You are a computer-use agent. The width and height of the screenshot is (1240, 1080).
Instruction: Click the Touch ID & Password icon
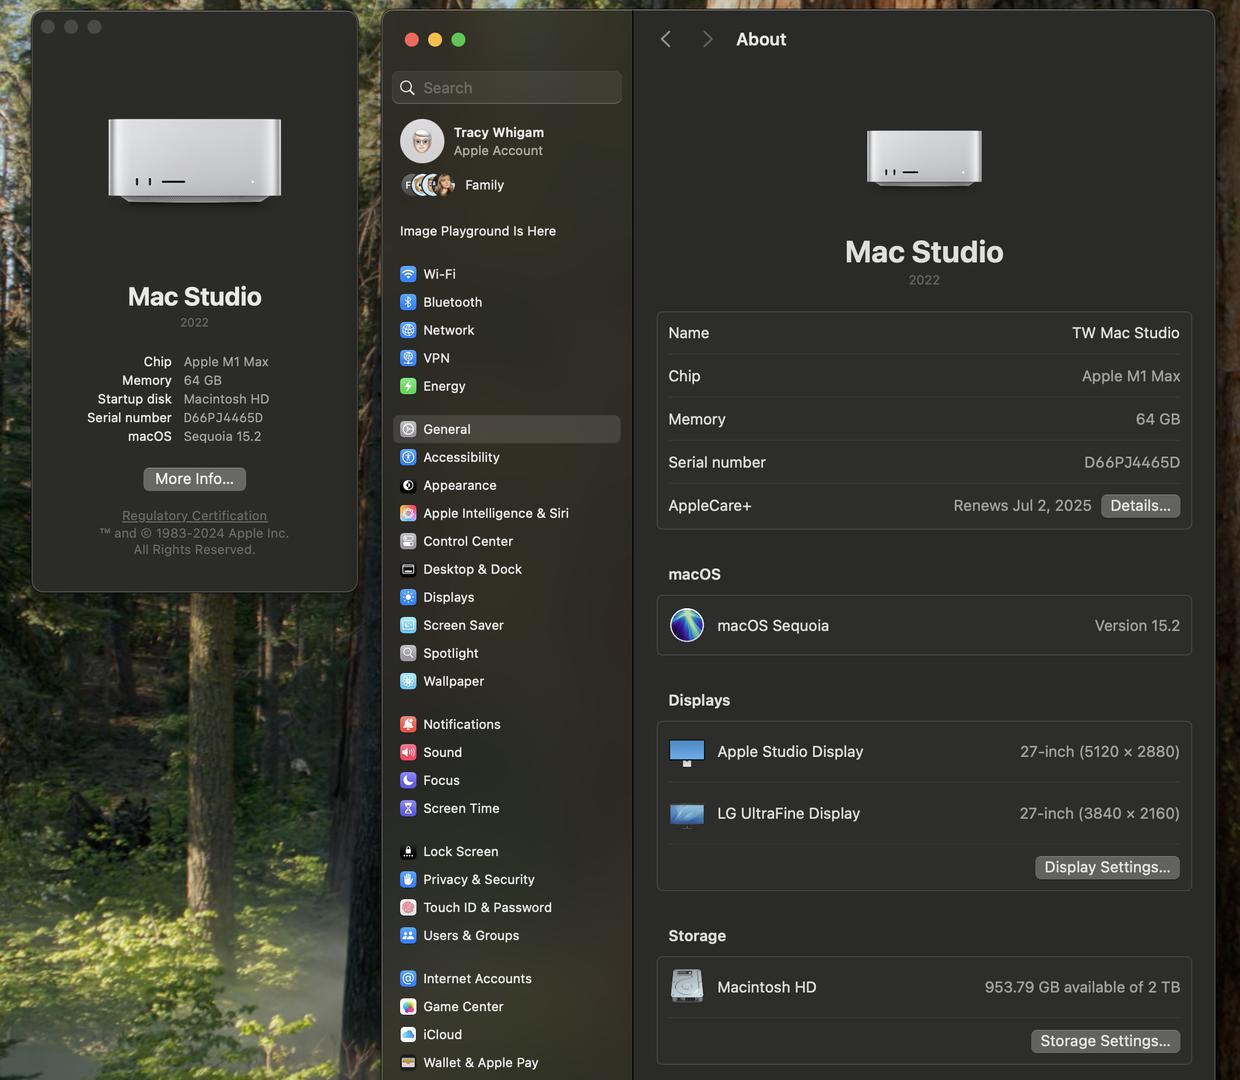tap(408, 907)
